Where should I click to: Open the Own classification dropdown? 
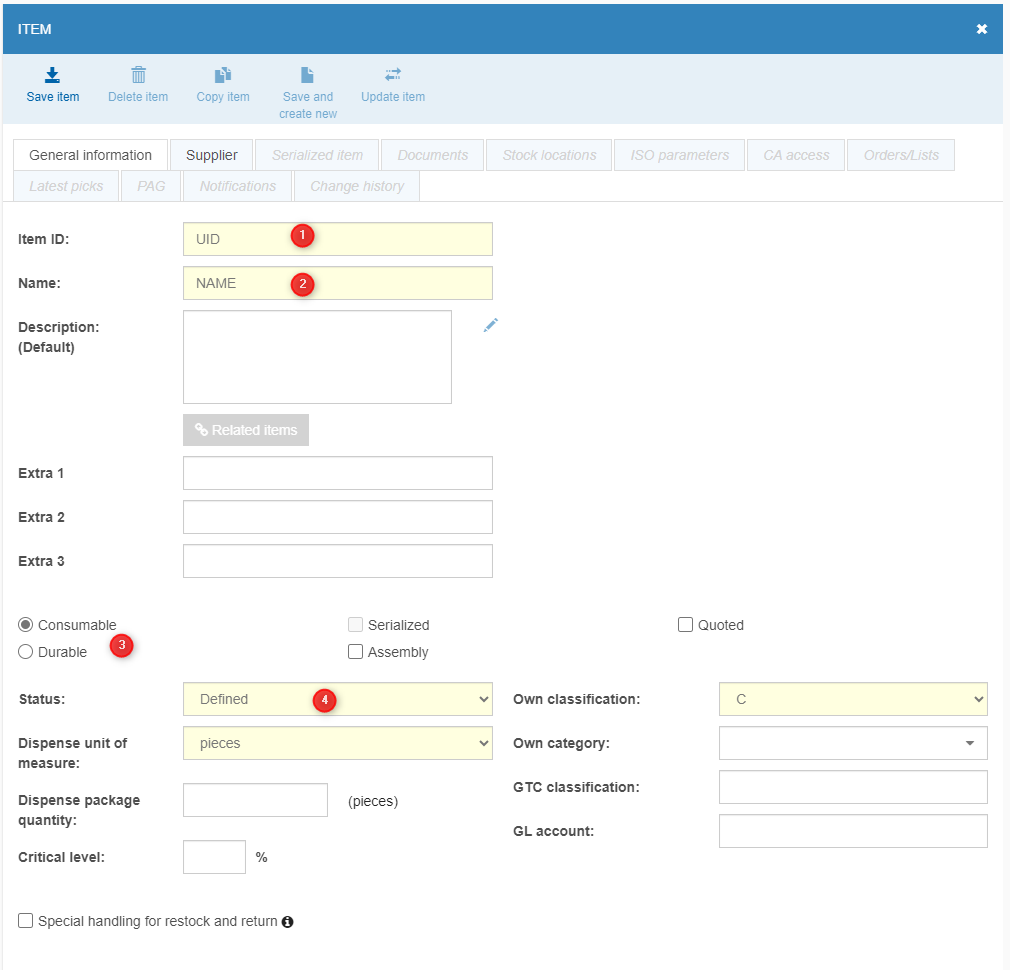(x=853, y=699)
